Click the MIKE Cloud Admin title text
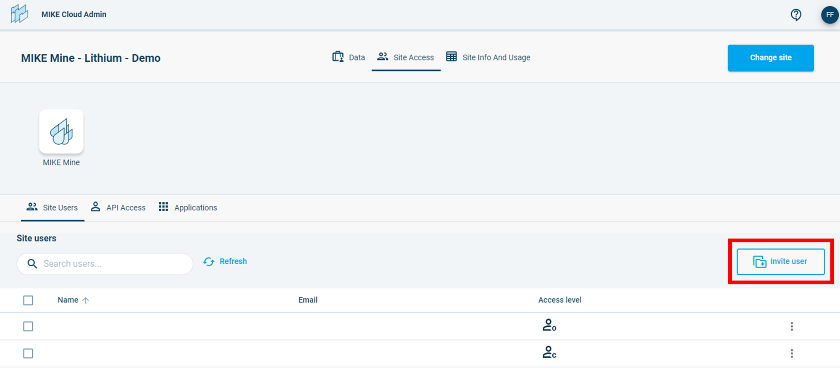 click(x=74, y=14)
